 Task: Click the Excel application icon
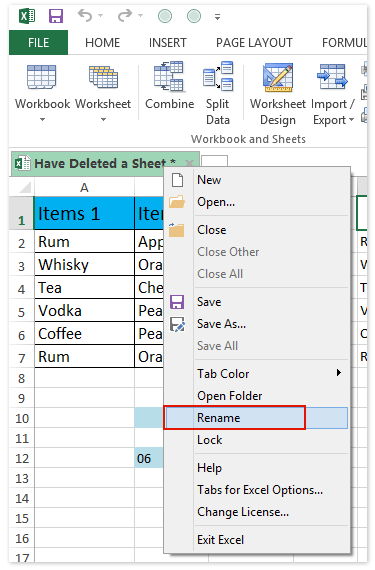27,16
